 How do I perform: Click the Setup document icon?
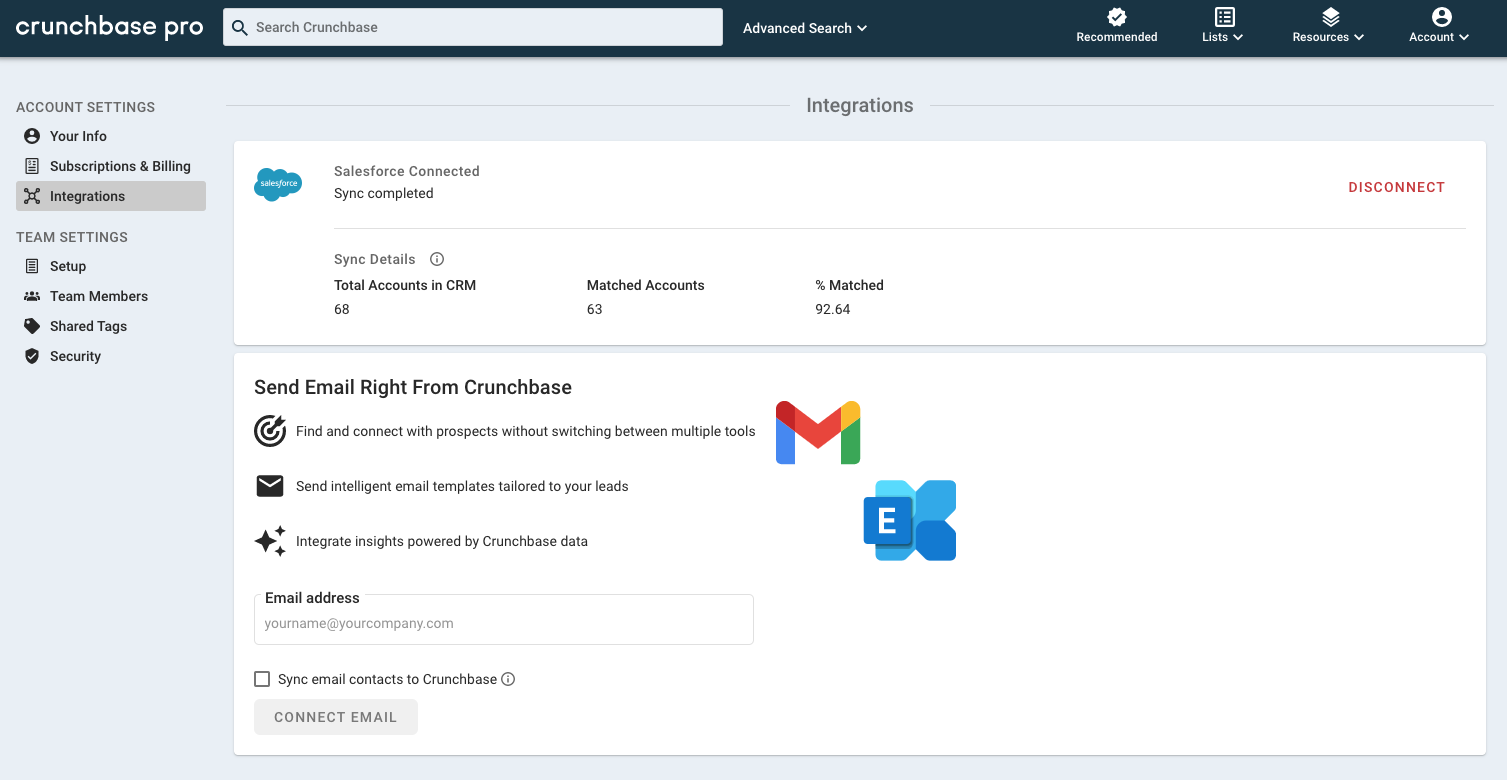pos(32,266)
